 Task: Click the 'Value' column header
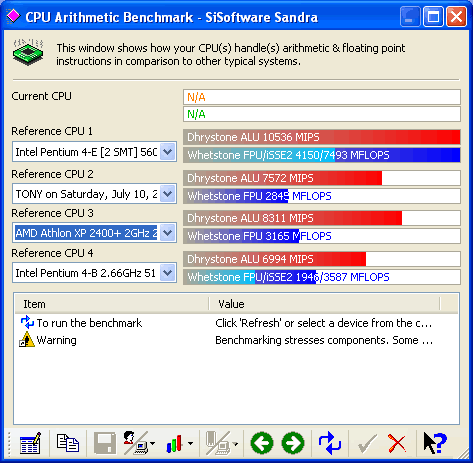pyautogui.click(x=324, y=304)
